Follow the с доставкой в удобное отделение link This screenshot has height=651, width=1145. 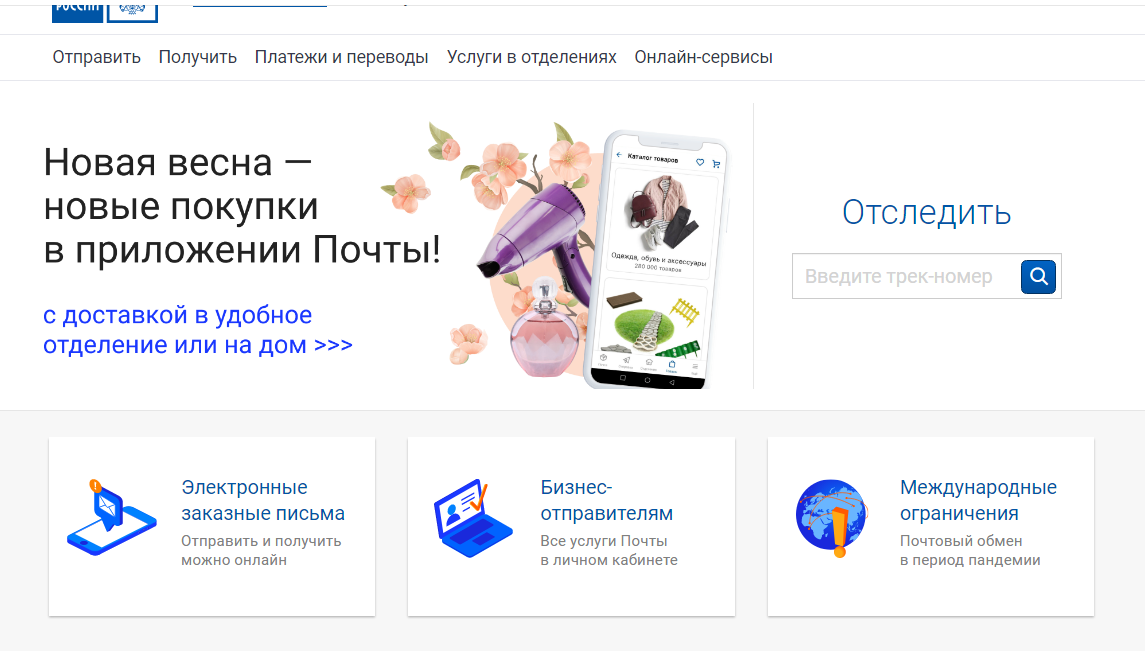coord(198,330)
